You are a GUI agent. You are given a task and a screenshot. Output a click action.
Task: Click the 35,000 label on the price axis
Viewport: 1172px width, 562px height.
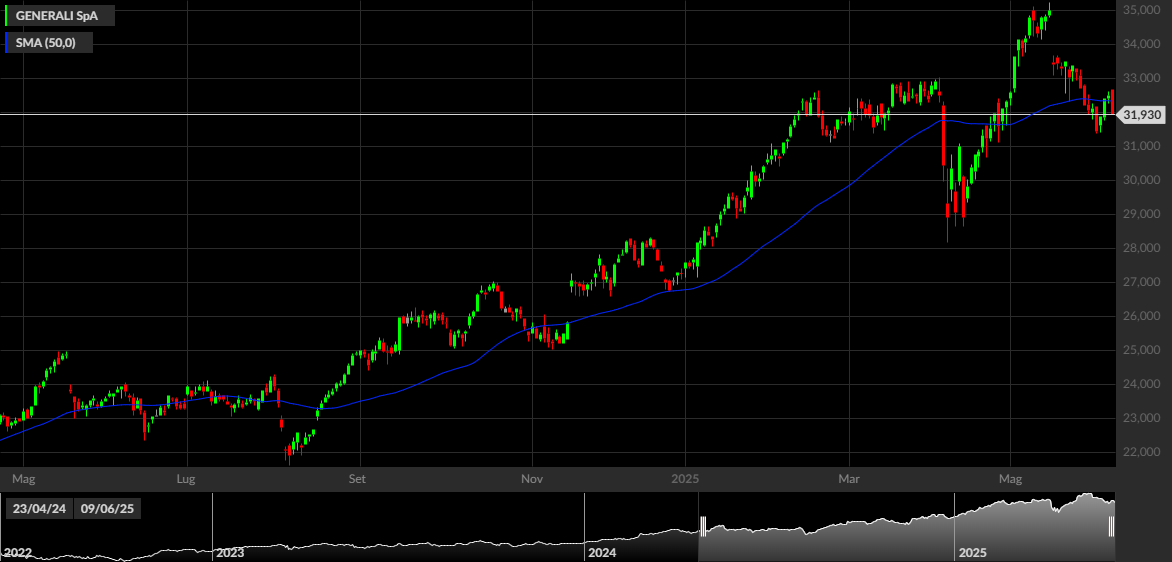1141,10
